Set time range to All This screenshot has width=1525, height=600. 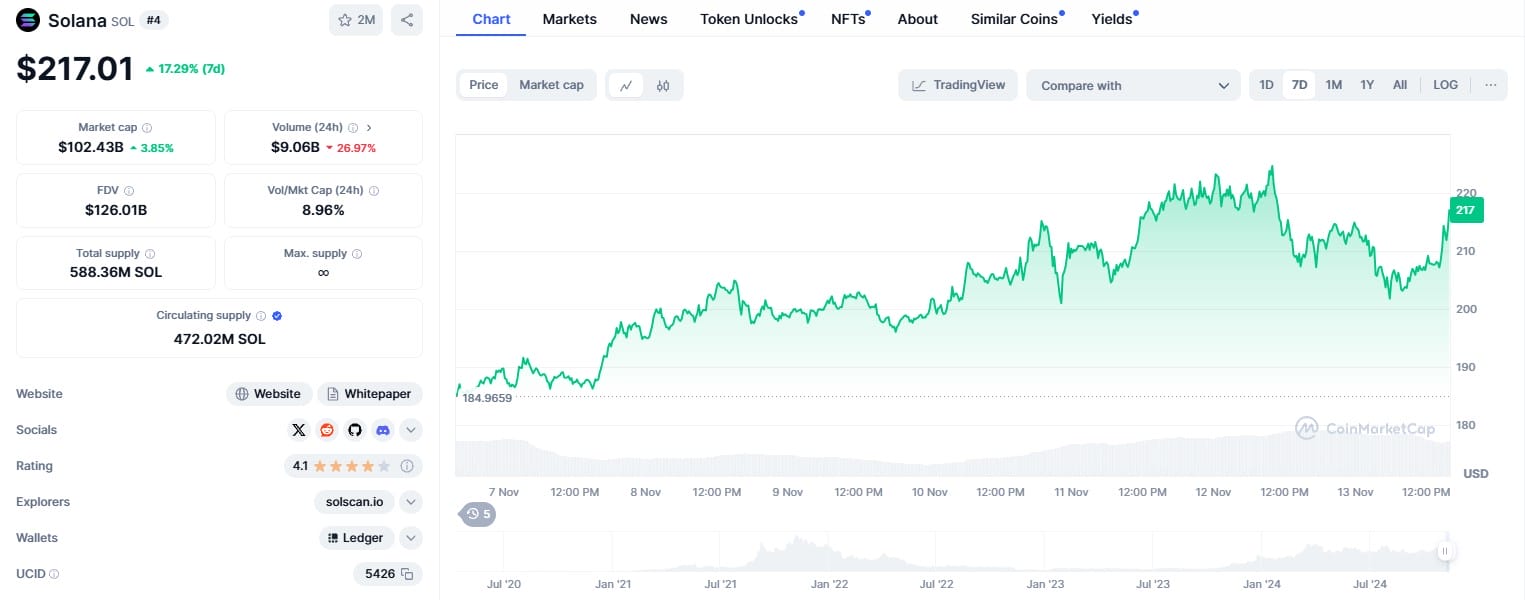(x=1400, y=85)
